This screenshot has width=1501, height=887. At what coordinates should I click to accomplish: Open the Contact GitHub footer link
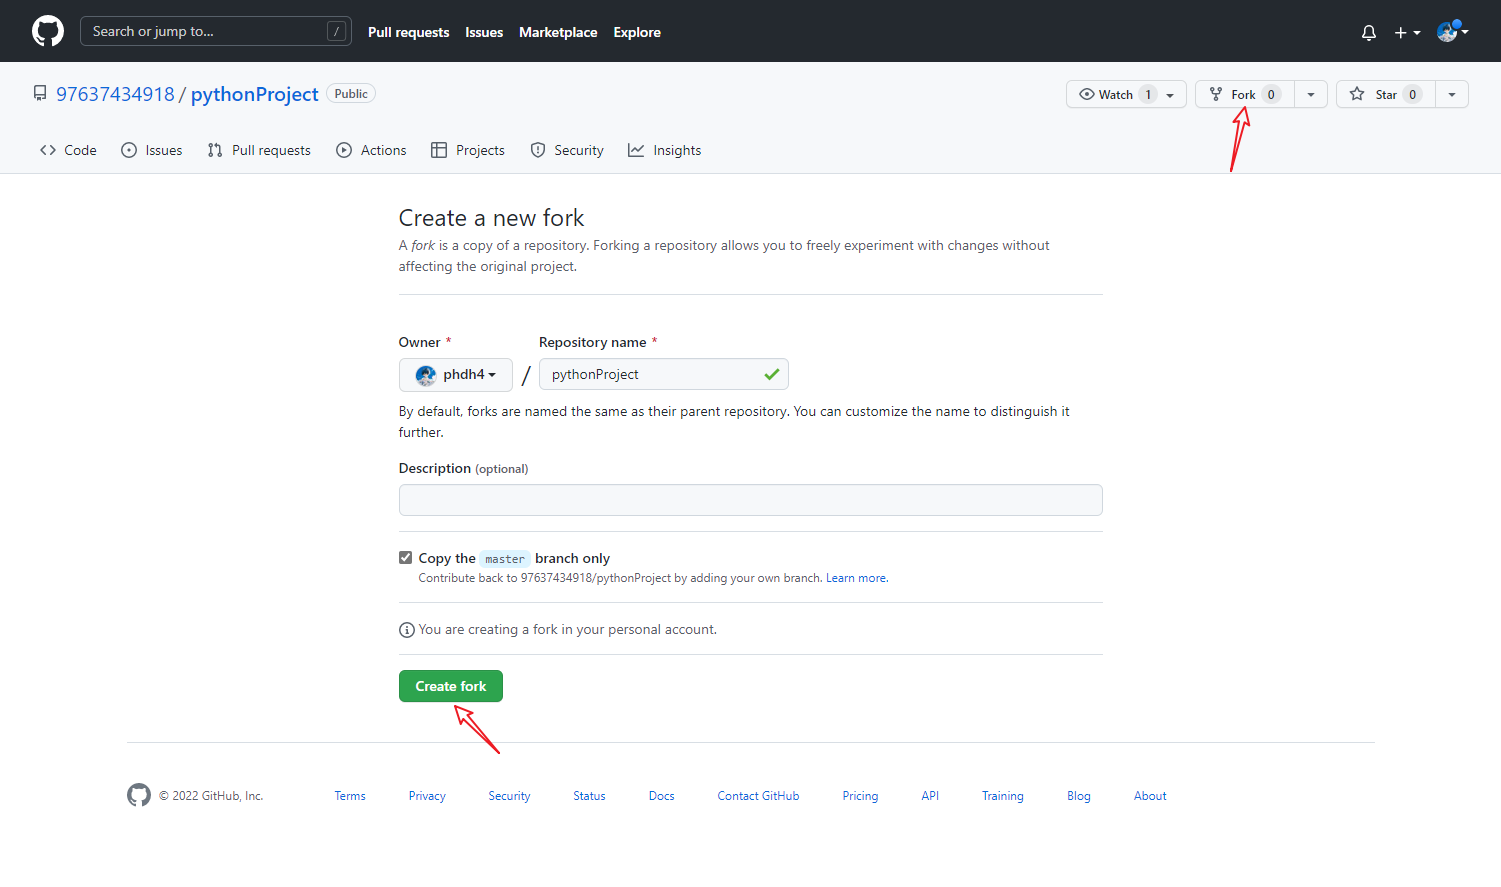758,796
